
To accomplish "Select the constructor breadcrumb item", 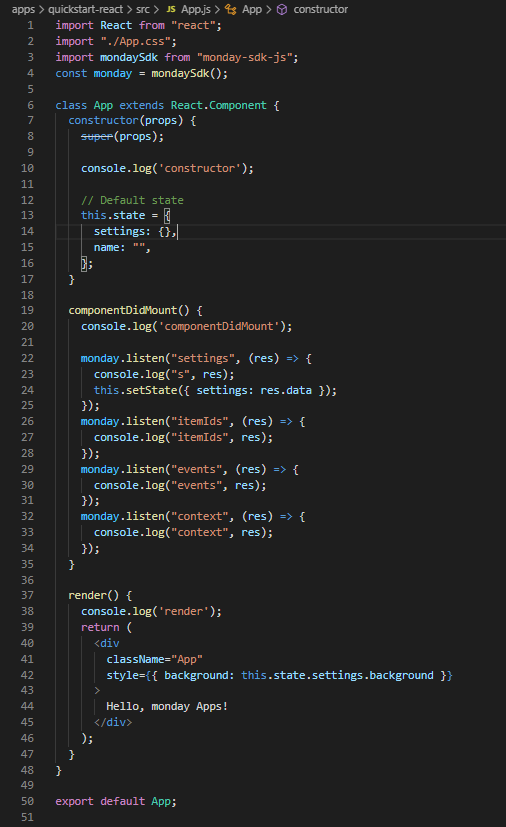I will pos(321,9).
